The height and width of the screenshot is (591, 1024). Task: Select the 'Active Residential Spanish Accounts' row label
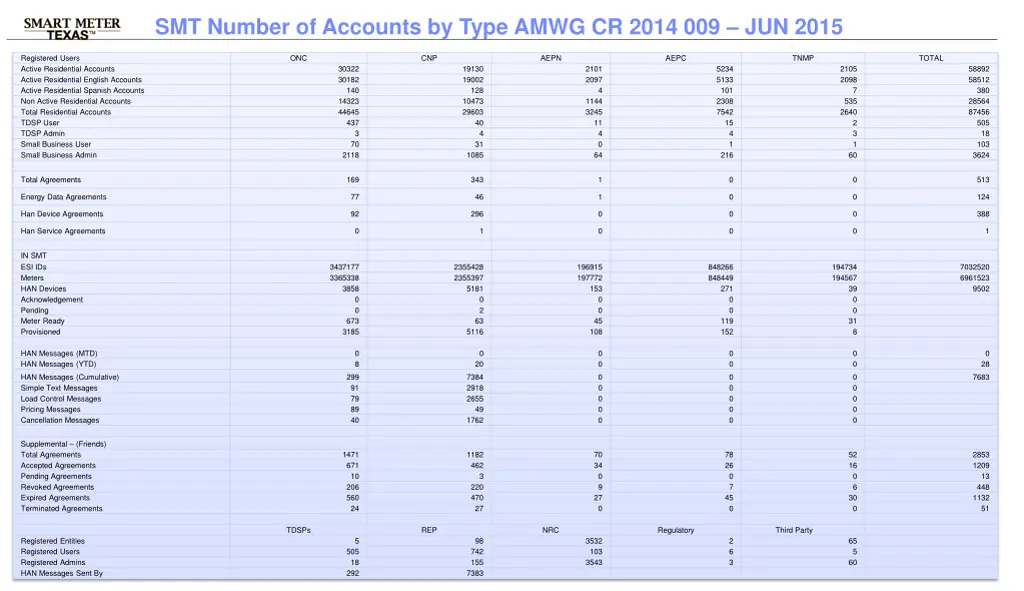tap(82, 91)
